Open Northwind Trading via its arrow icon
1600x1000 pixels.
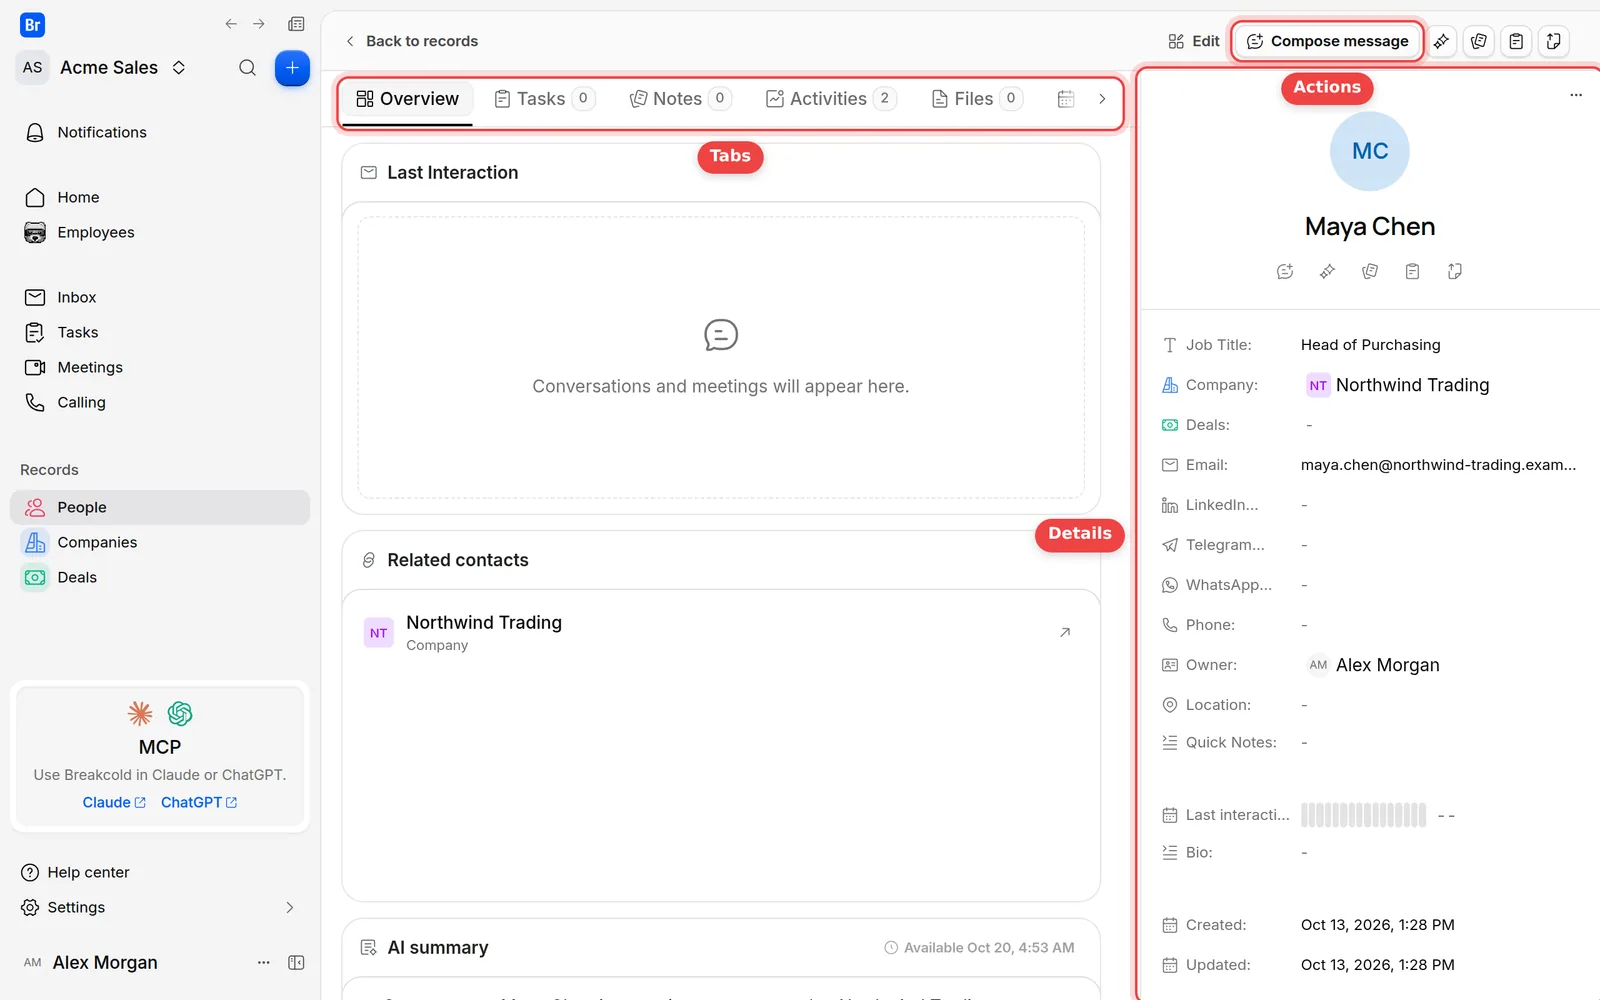(1065, 632)
